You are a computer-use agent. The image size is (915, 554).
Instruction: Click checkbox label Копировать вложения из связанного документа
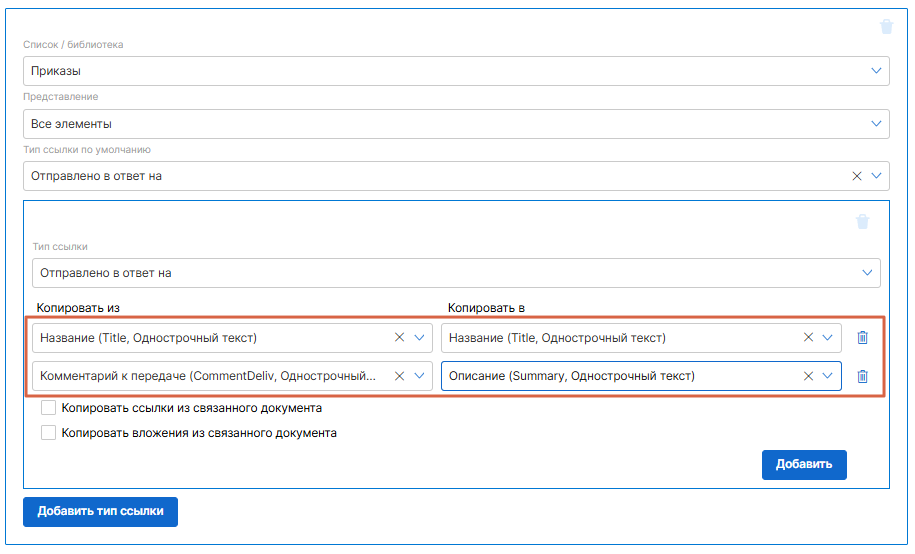(199, 433)
